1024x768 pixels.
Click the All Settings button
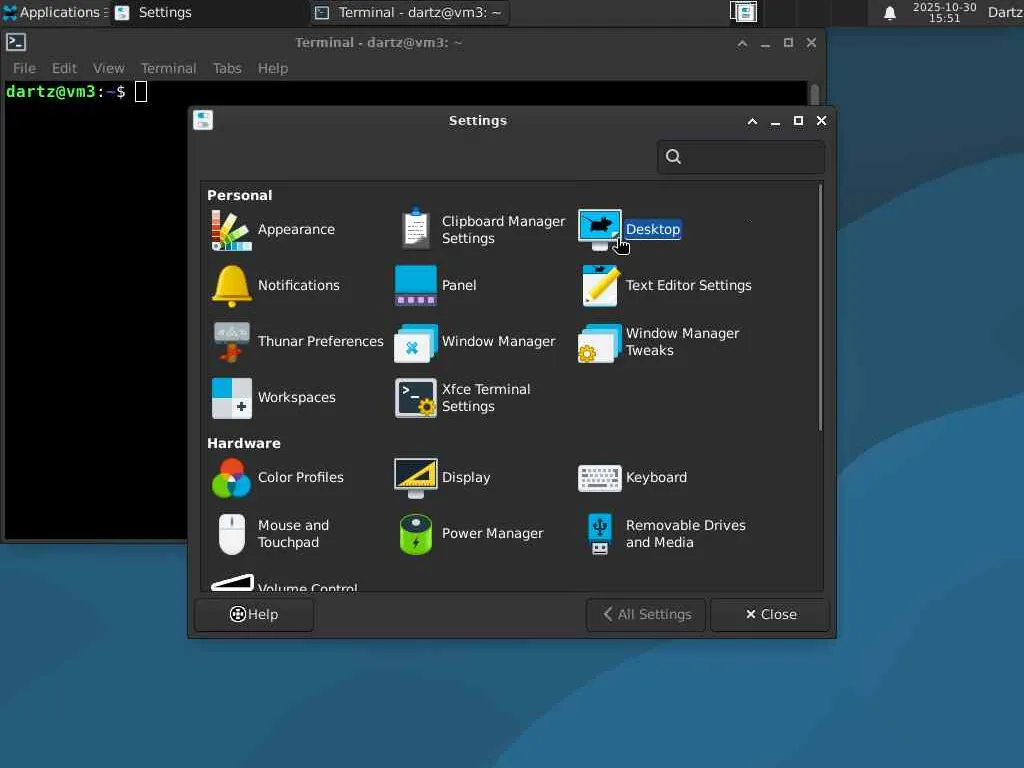click(x=646, y=615)
